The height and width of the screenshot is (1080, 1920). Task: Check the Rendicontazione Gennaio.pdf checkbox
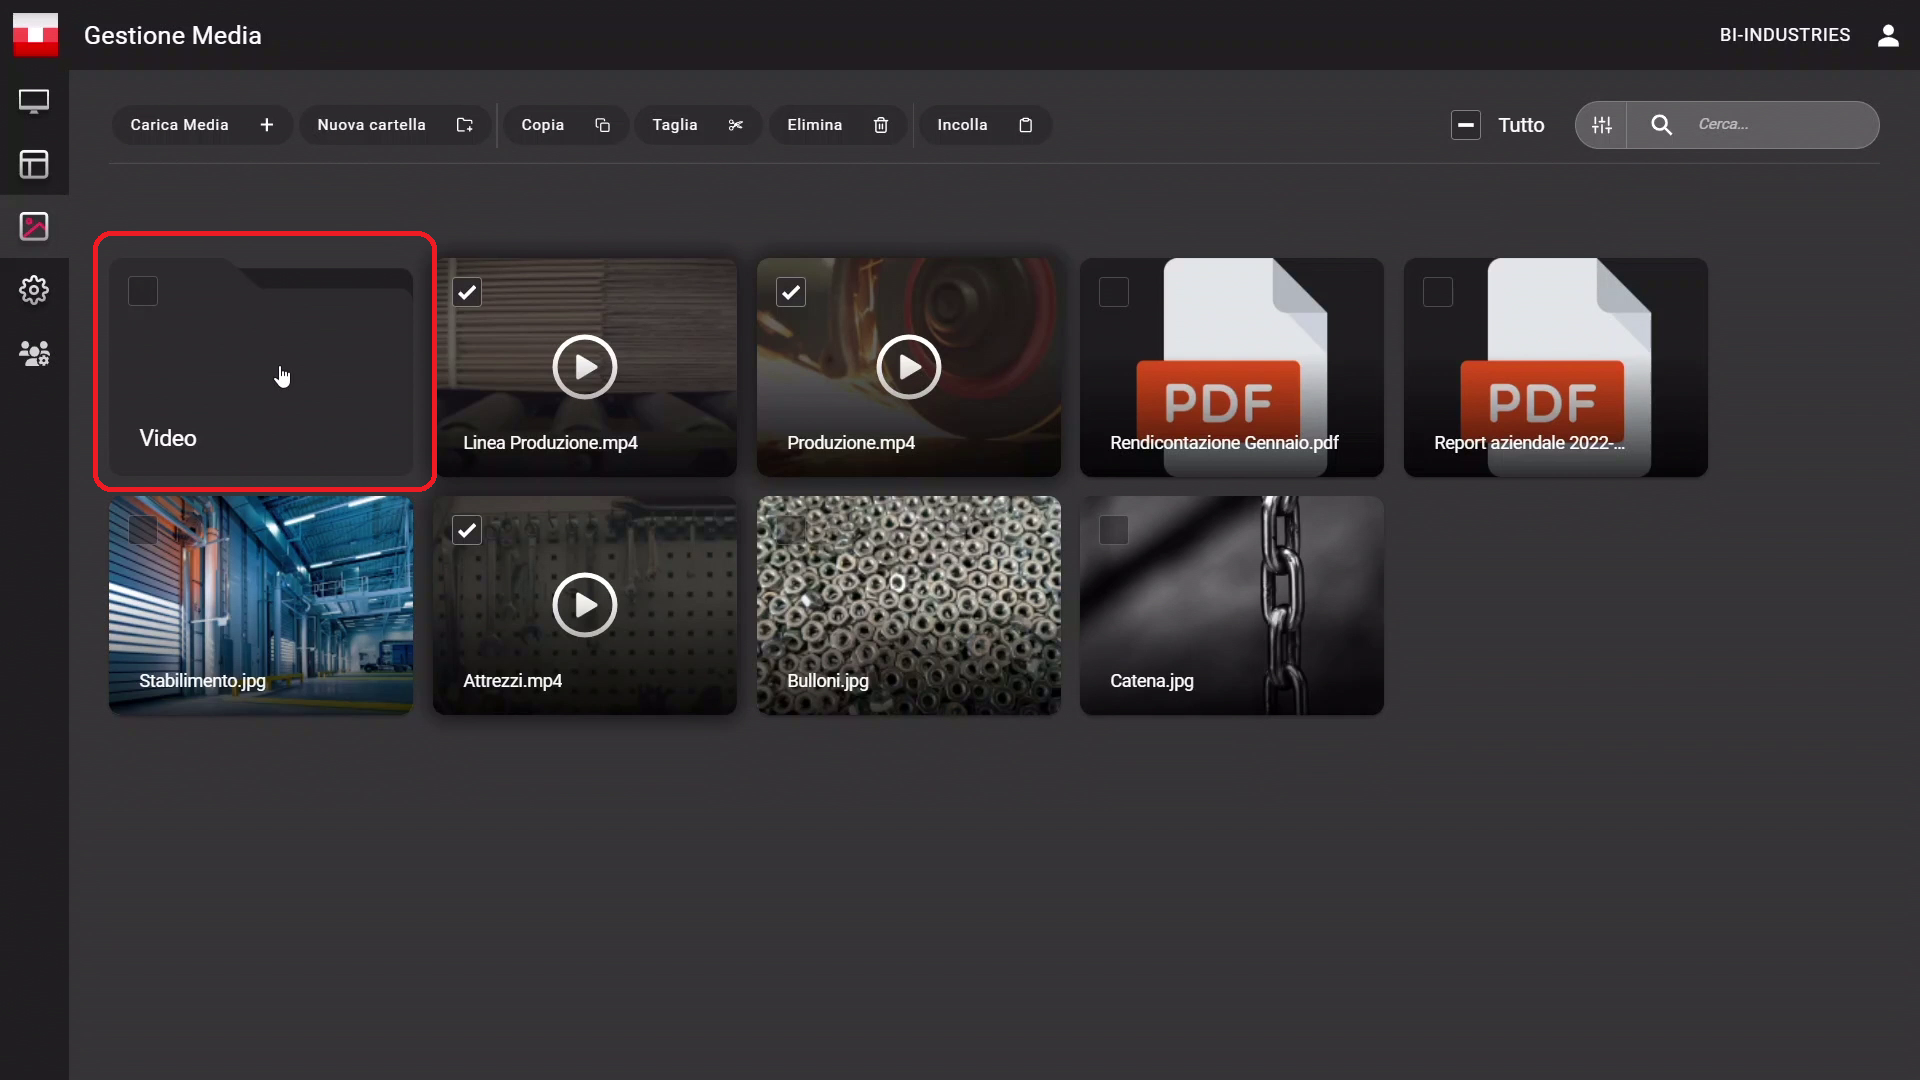[1114, 292]
